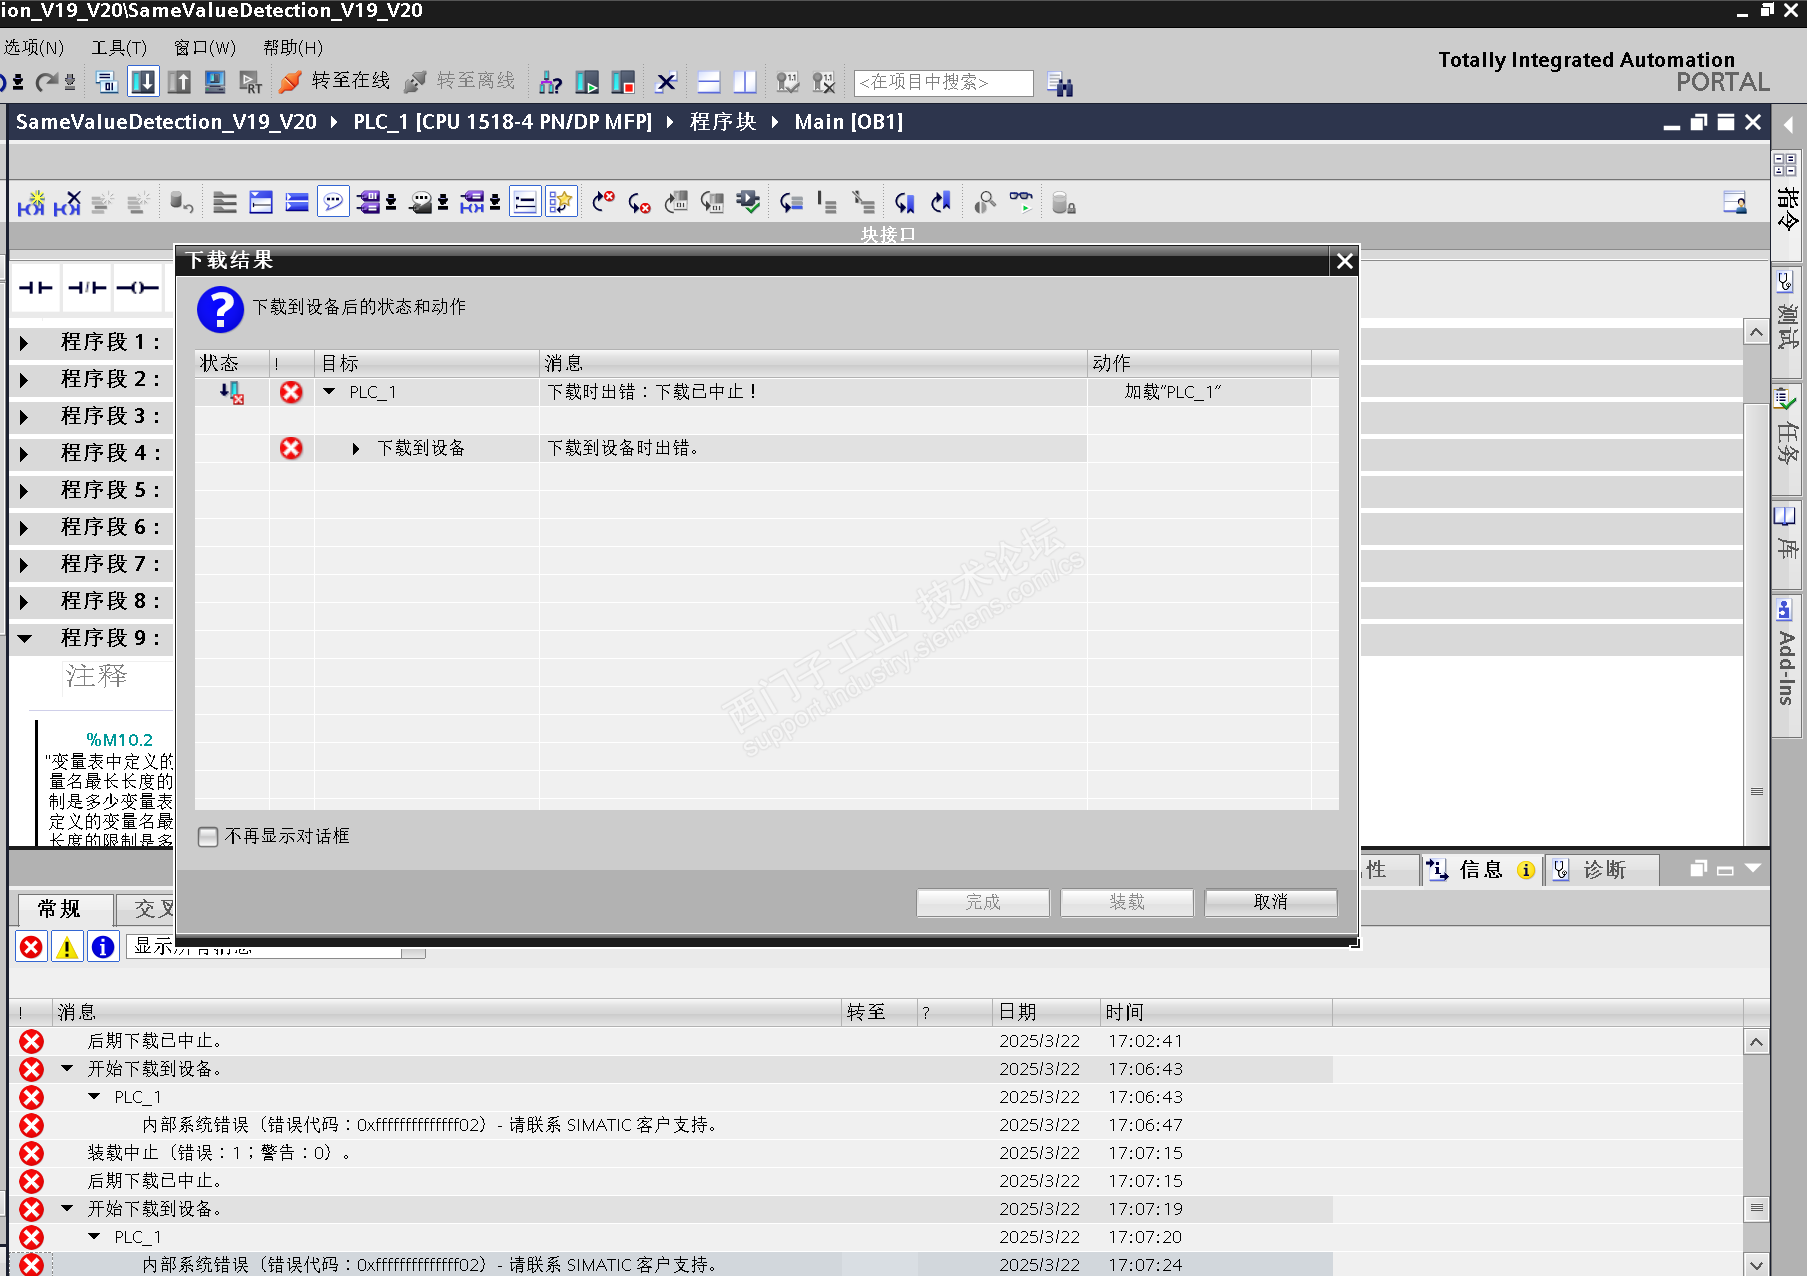Click the red error icon beside 下载到设备
Screen dimensions: 1807x1276
click(291, 448)
